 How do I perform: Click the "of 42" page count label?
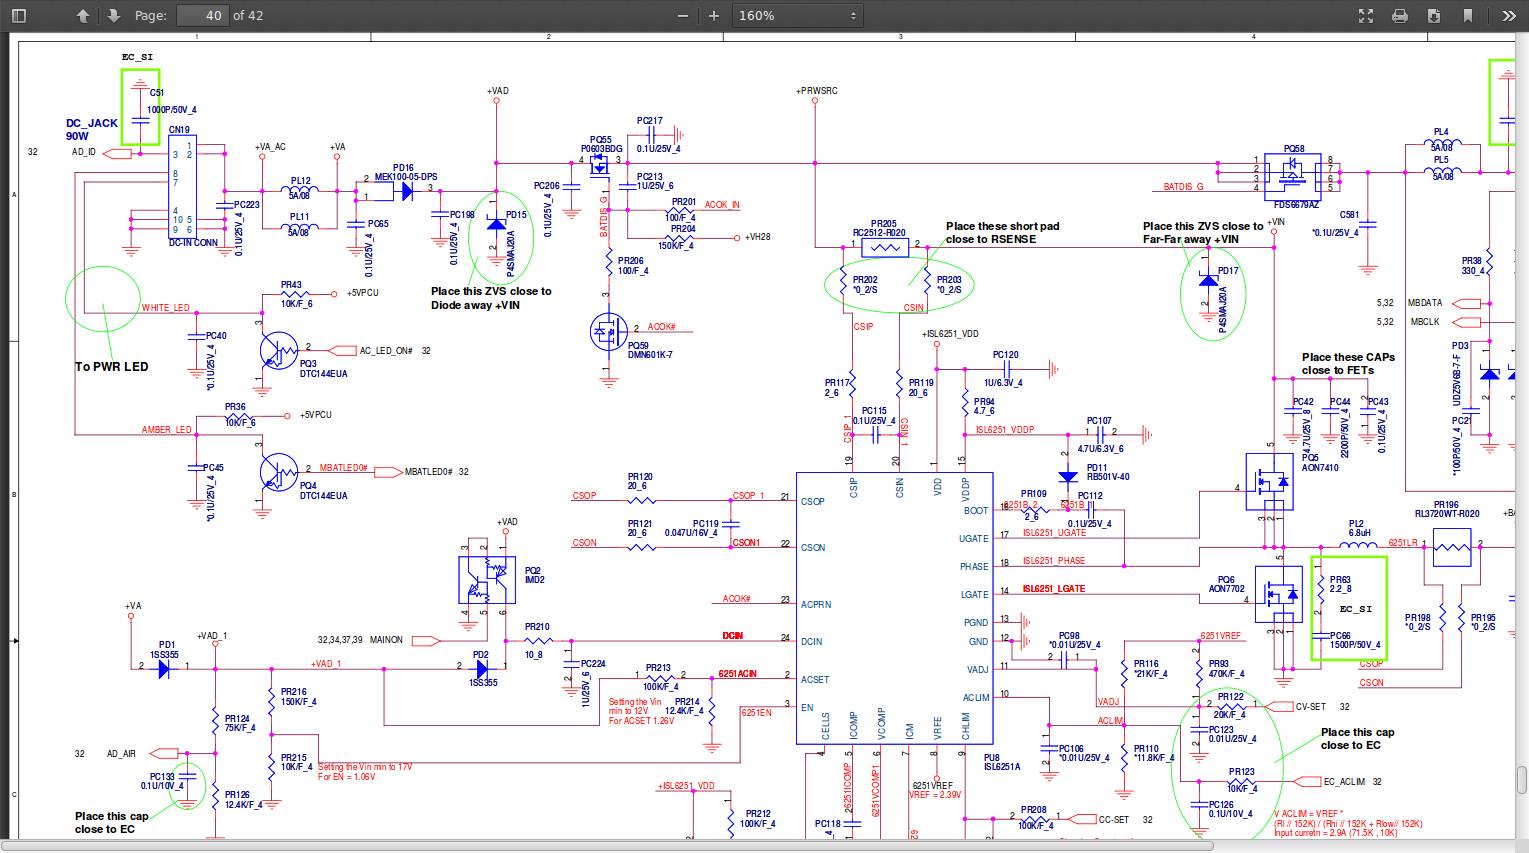click(x=248, y=16)
